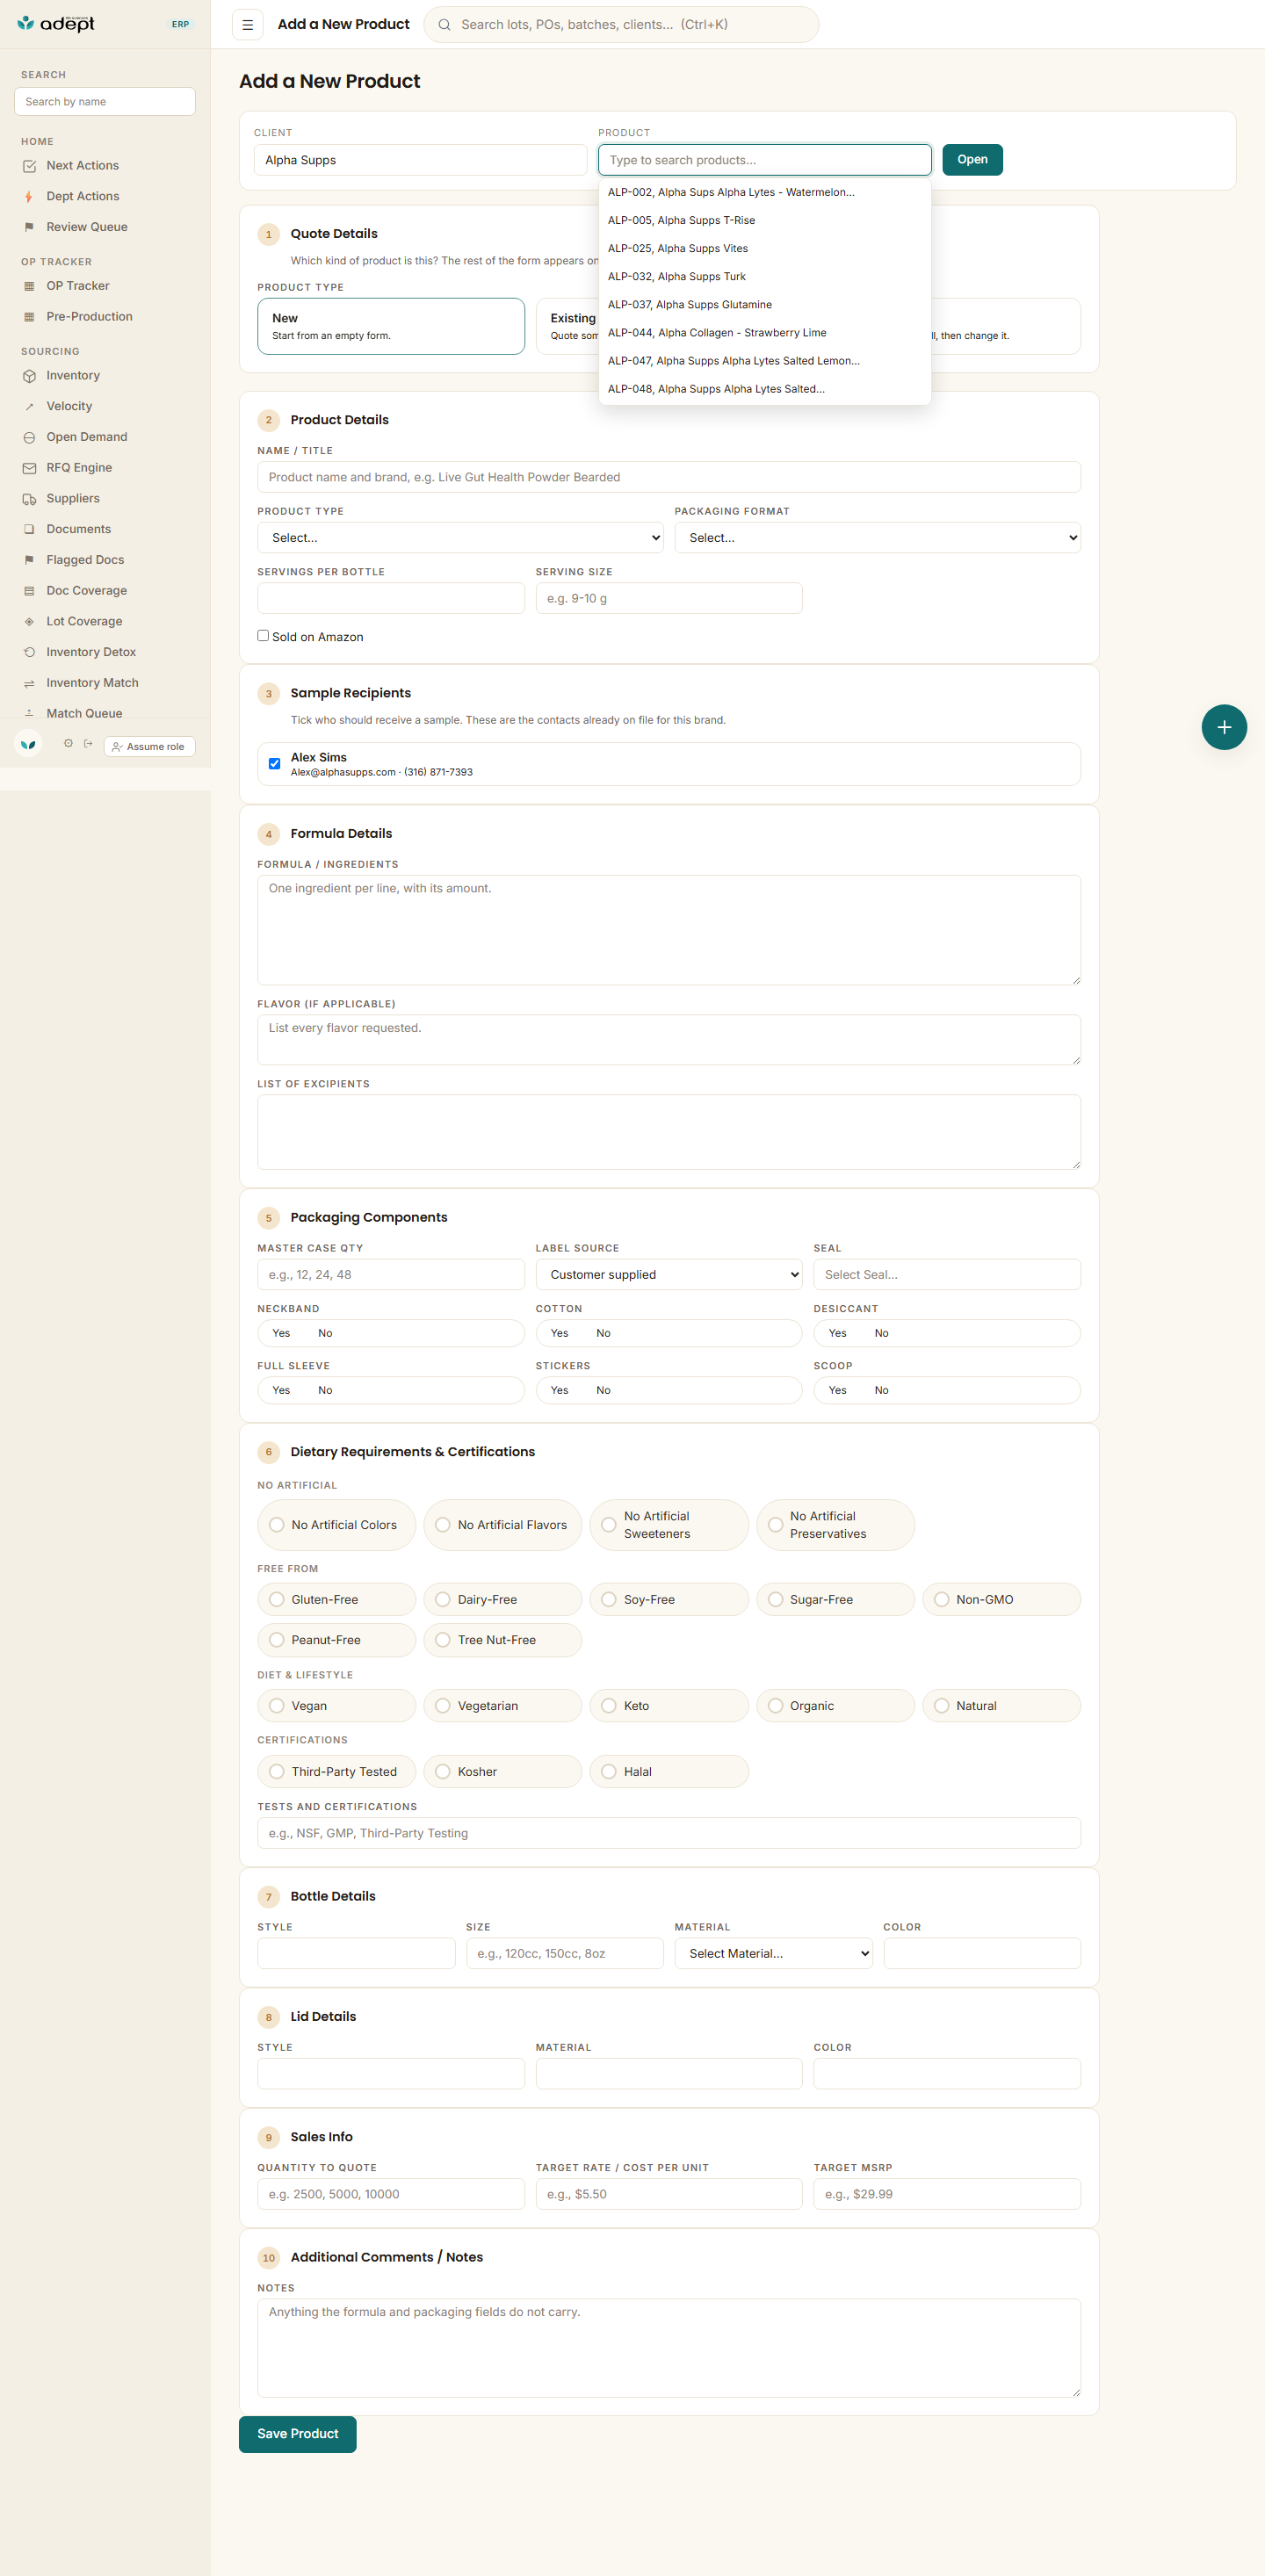Click the Velocity arrow icon
The image size is (1265, 2576).
click(x=29, y=407)
